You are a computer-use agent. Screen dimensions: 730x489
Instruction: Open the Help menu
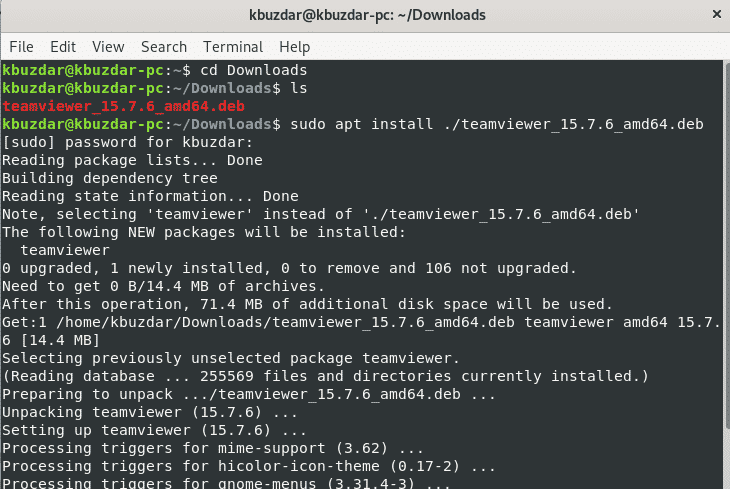coord(295,47)
